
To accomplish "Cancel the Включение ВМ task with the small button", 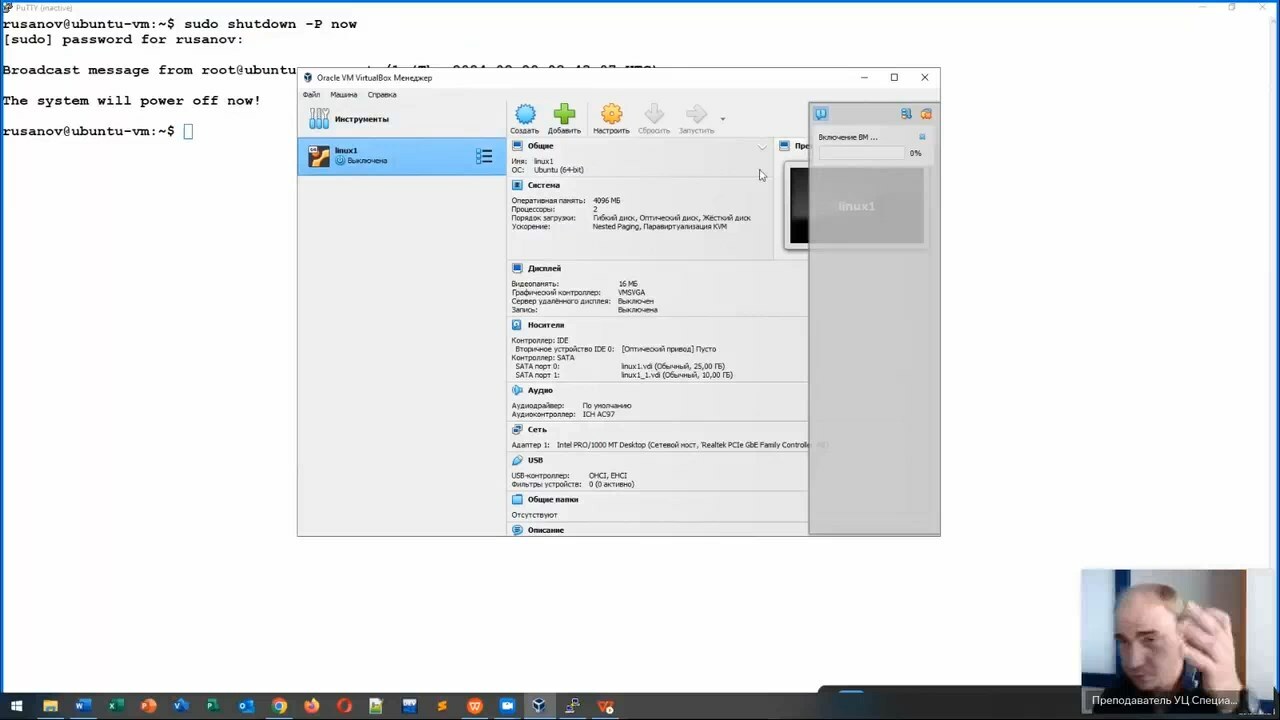I will click(922, 137).
